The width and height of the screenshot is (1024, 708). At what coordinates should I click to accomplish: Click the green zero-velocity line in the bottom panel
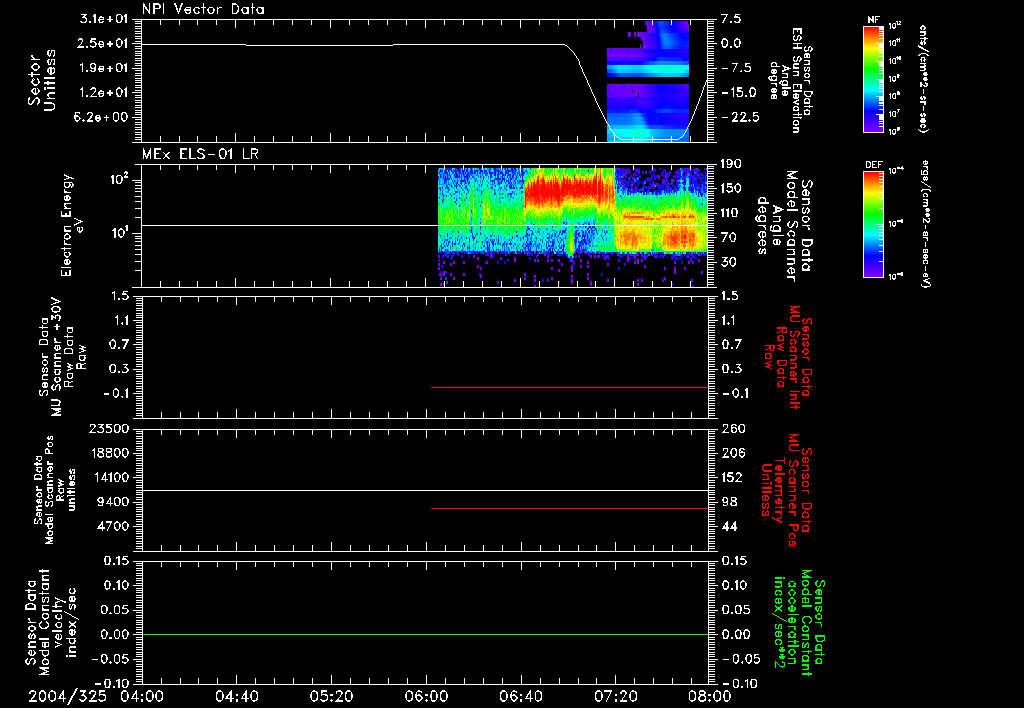424,634
